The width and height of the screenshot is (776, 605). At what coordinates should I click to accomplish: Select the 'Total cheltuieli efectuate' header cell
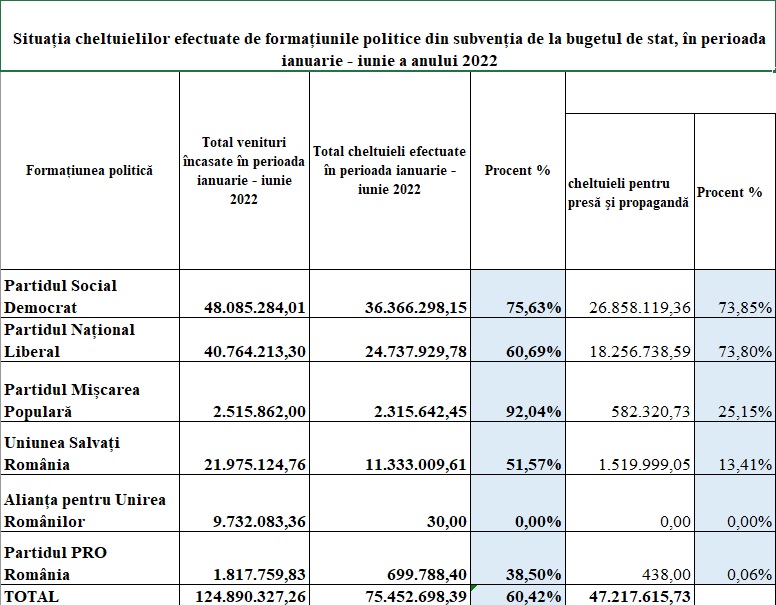click(x=389, y=171)
